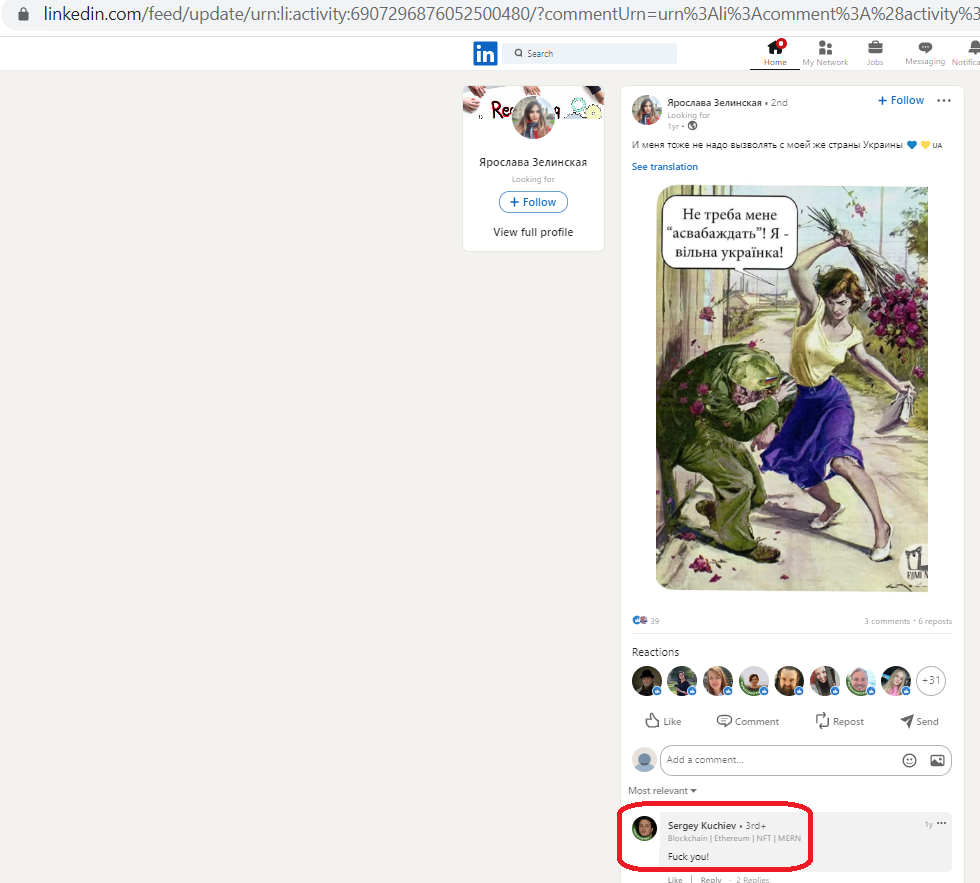Open the comment's three-dot options menu
The image size is (980, 883).
(x=941, y=824)
